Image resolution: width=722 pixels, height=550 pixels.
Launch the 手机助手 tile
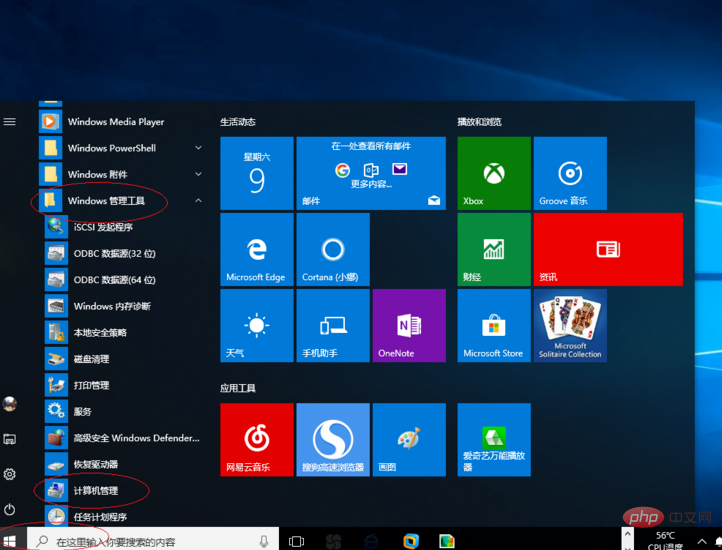pos(333,325)
